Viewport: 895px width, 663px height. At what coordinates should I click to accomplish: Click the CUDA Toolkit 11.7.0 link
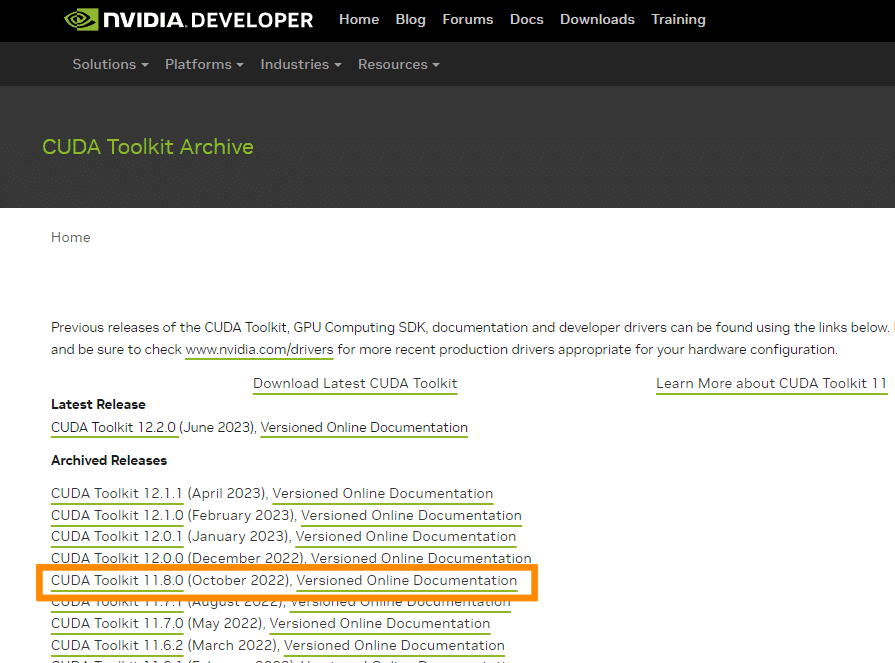[x=117, y=624]
